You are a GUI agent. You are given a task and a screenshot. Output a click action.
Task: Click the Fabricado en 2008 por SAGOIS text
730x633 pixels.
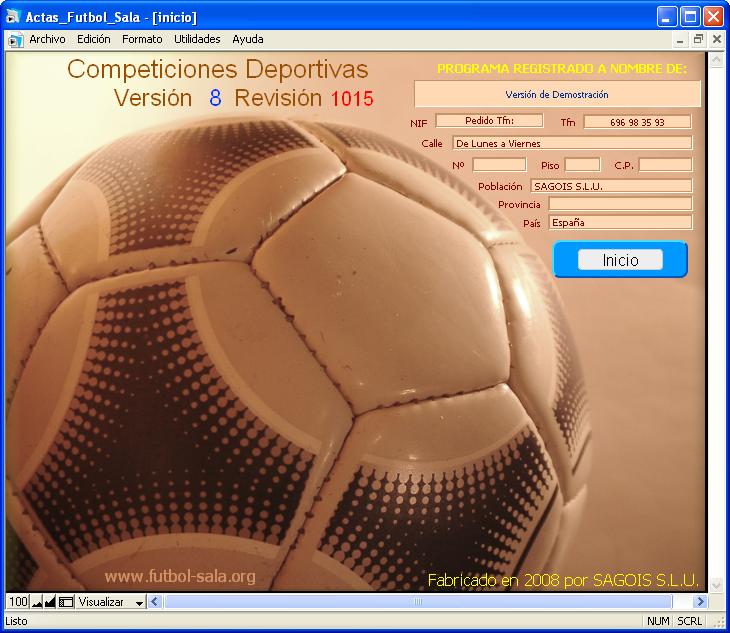click(x=563, y=580)
